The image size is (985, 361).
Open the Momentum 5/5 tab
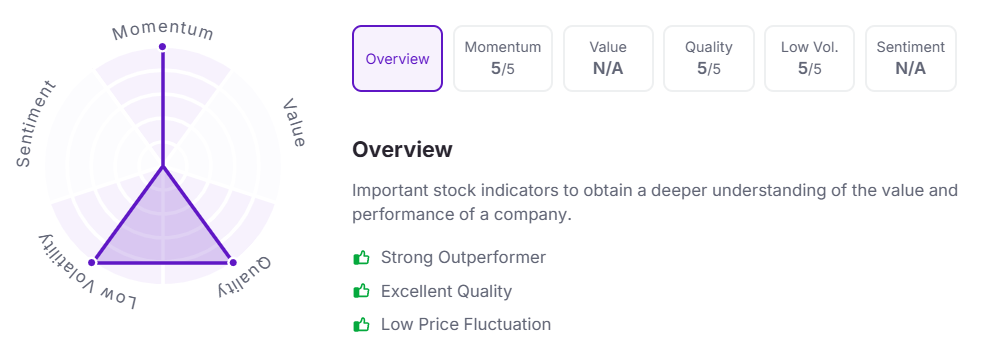[503, 58]
